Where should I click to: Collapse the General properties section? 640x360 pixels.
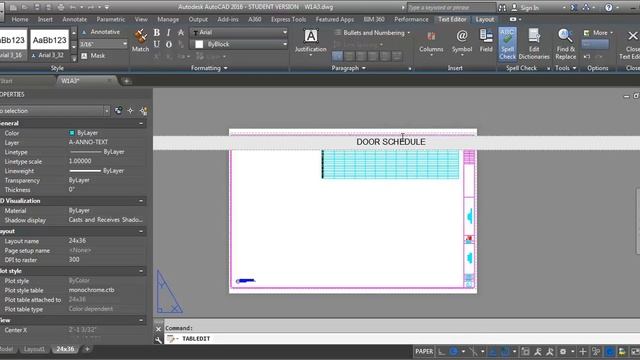[141, 123]
